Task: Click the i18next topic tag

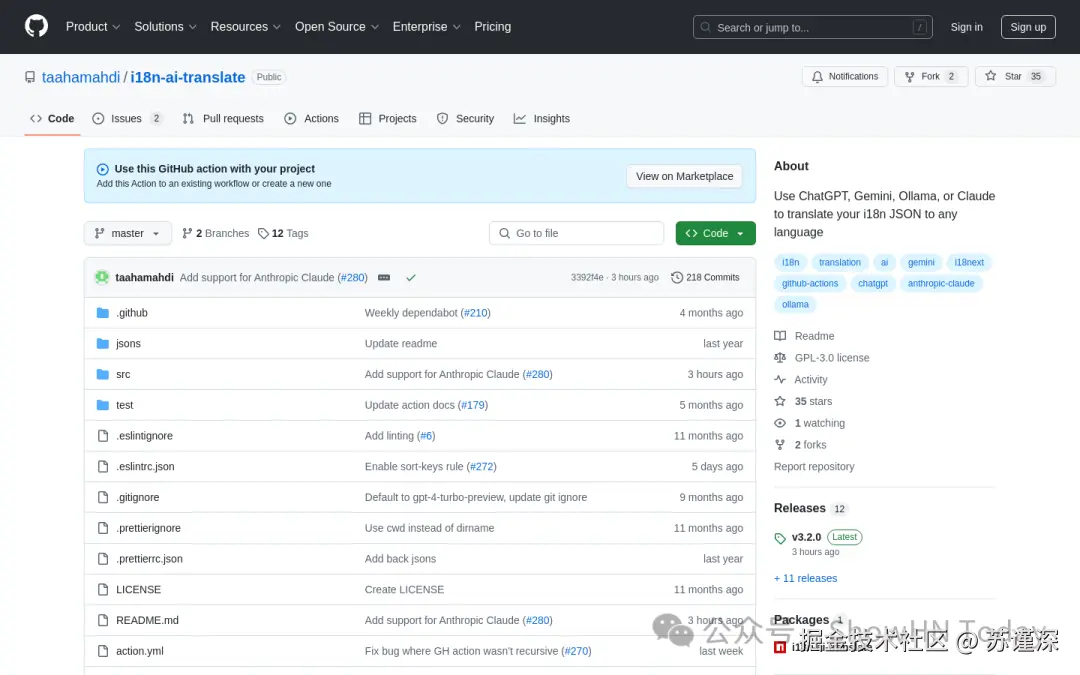Action: coord(968,262)
